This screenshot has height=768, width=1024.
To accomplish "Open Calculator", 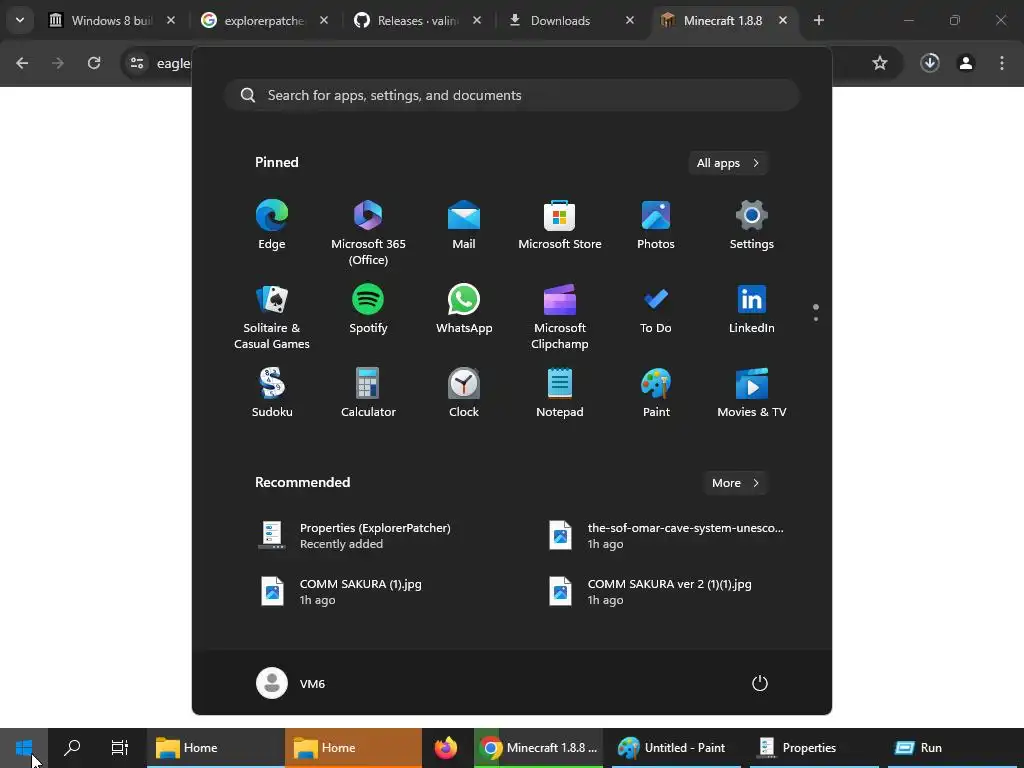I will click(x=368, y=392).
